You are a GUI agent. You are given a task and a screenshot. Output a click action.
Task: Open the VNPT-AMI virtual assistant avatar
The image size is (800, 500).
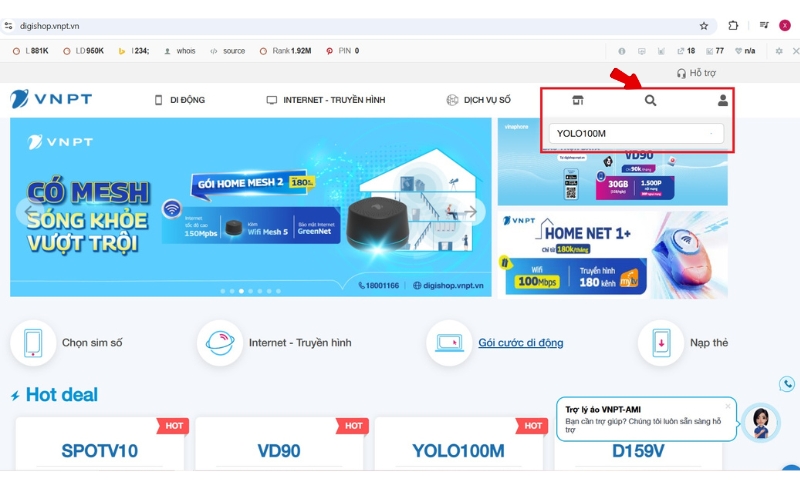761,422
